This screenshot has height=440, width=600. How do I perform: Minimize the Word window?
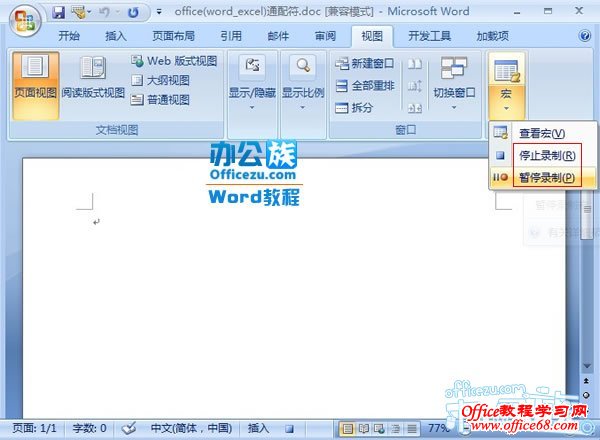click(x=517, y=12)
